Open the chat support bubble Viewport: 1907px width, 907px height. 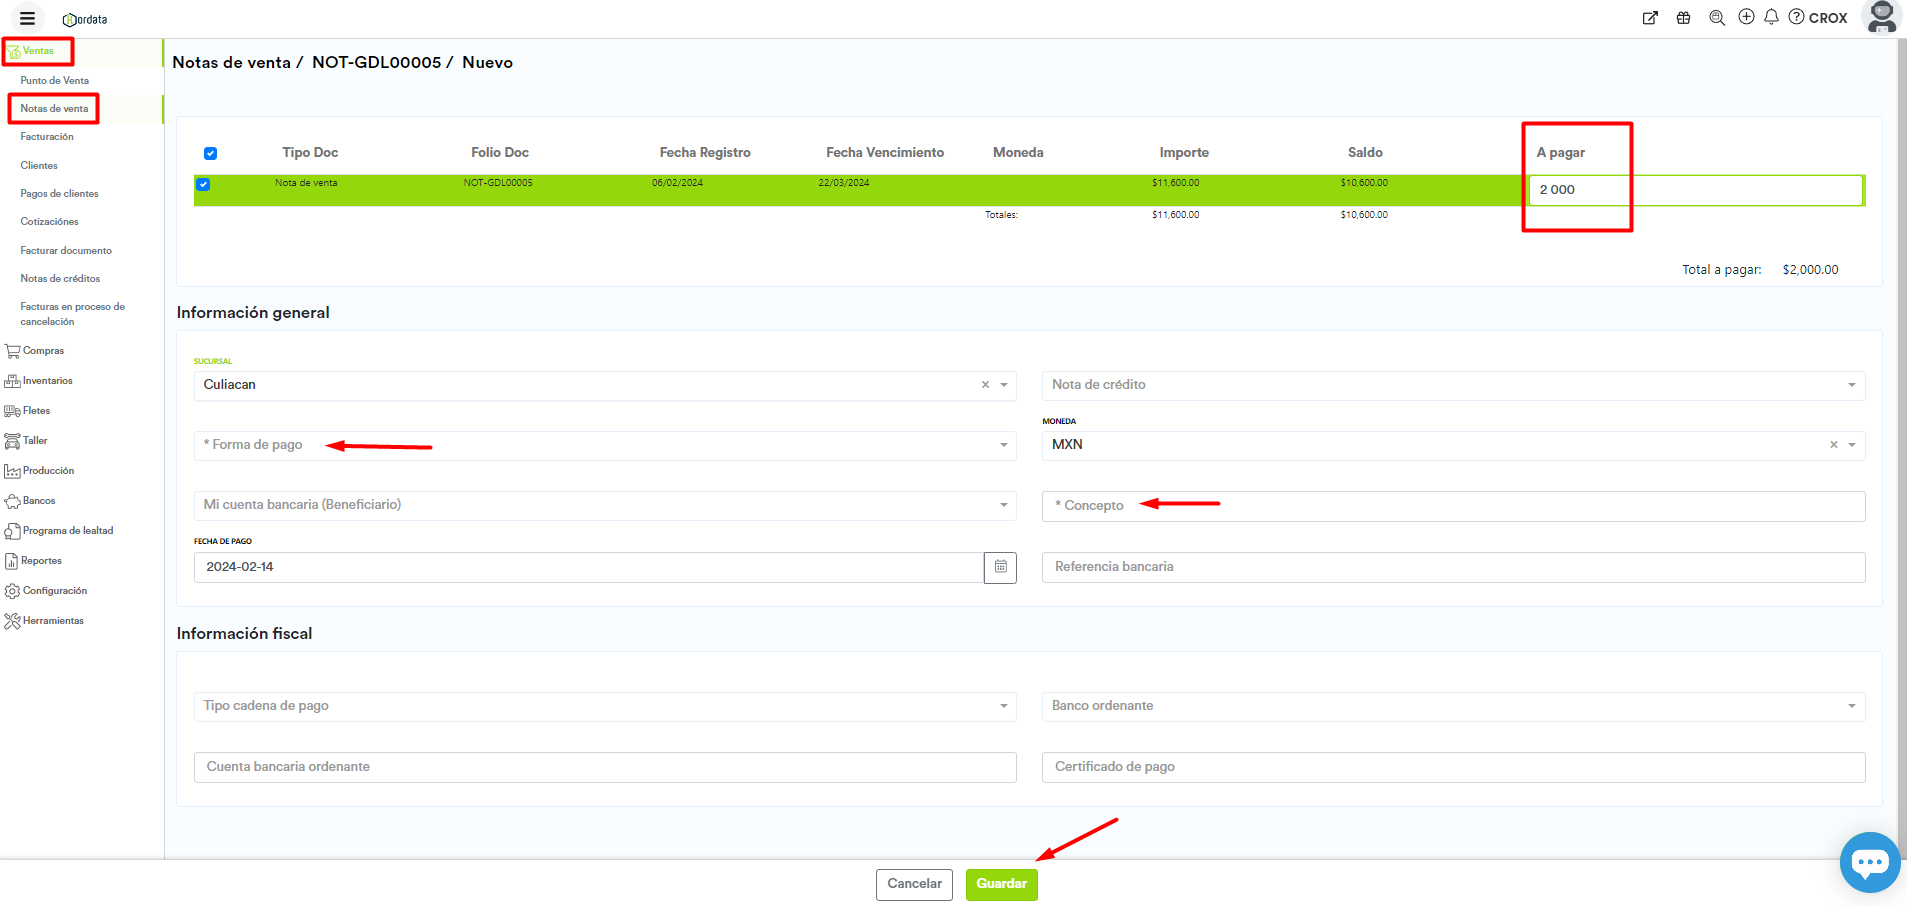[1869, 862]
